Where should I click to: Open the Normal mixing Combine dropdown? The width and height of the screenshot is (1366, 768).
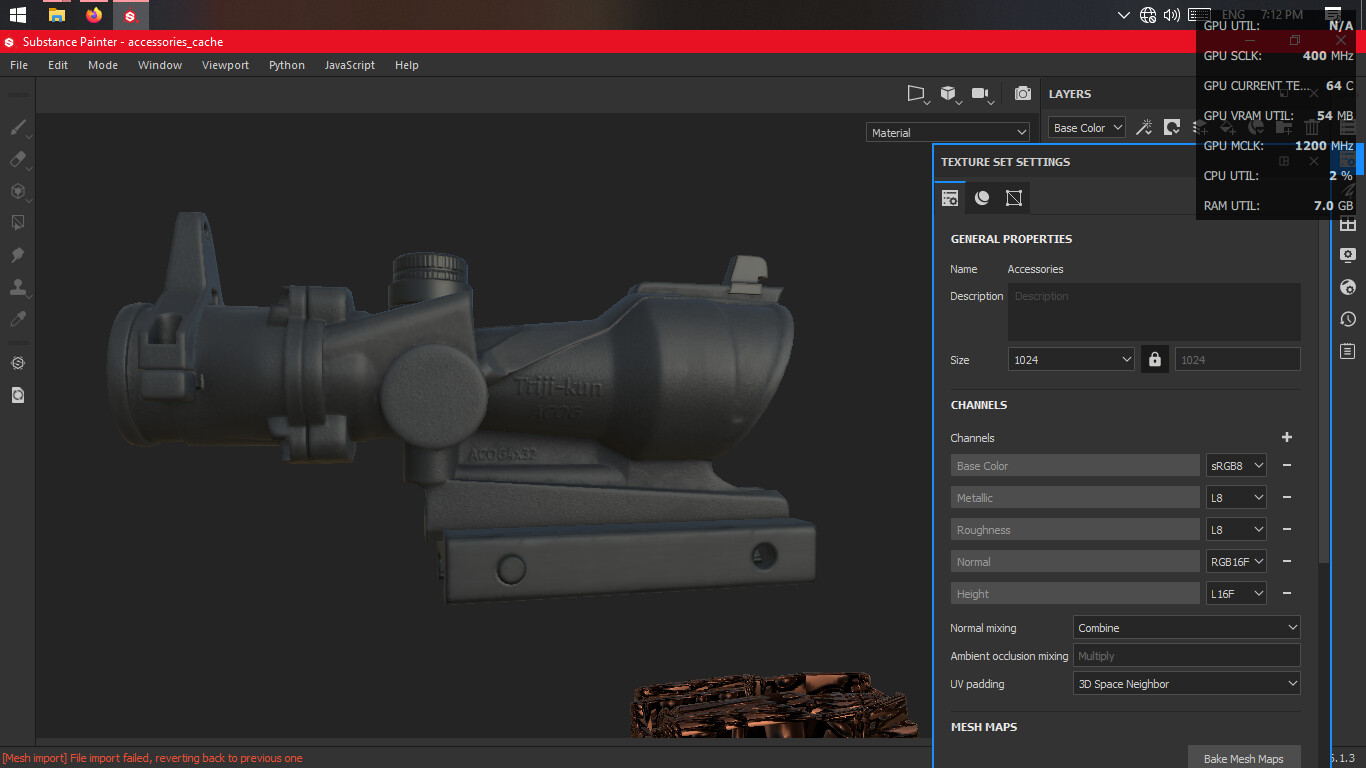[1186, 627]
